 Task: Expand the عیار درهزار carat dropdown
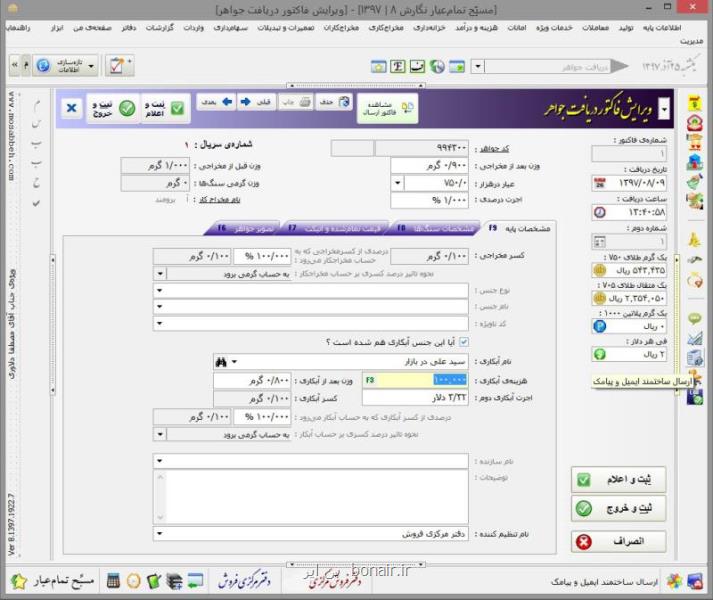point(398,183)
